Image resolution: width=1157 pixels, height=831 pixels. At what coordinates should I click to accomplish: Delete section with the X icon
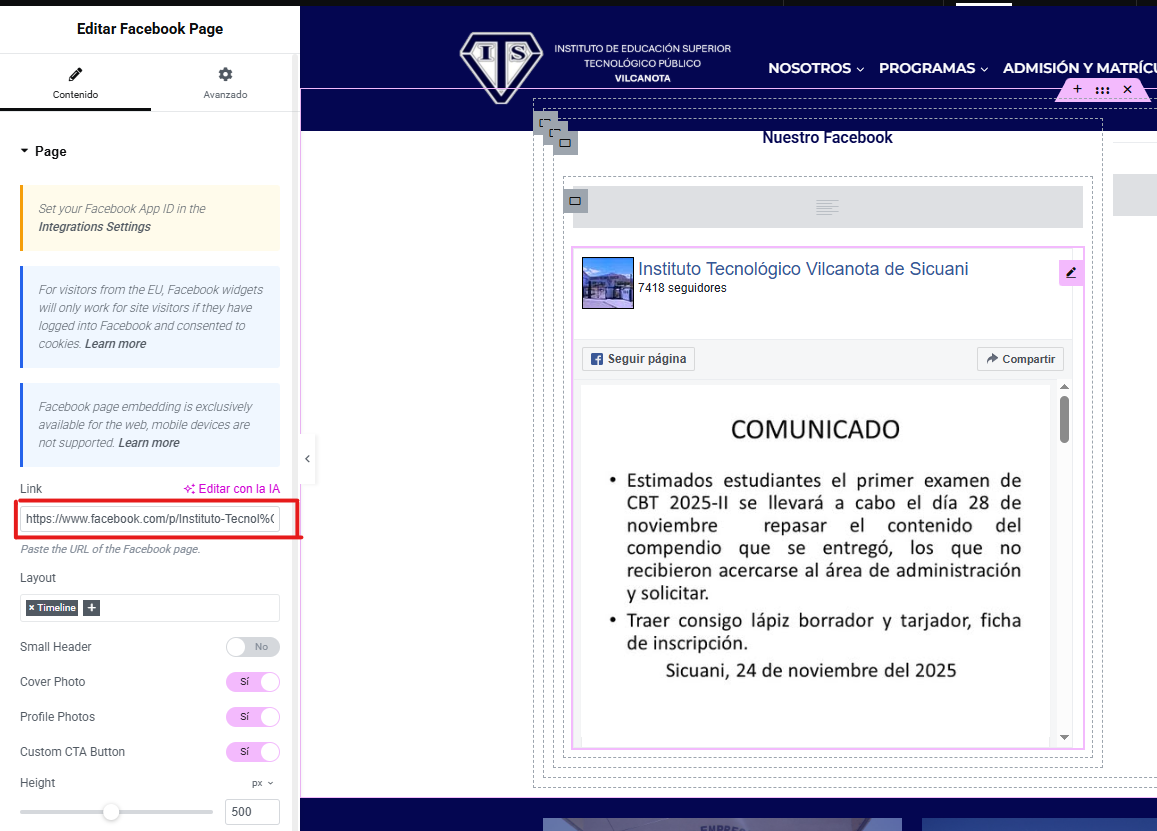click(1127, 90)
